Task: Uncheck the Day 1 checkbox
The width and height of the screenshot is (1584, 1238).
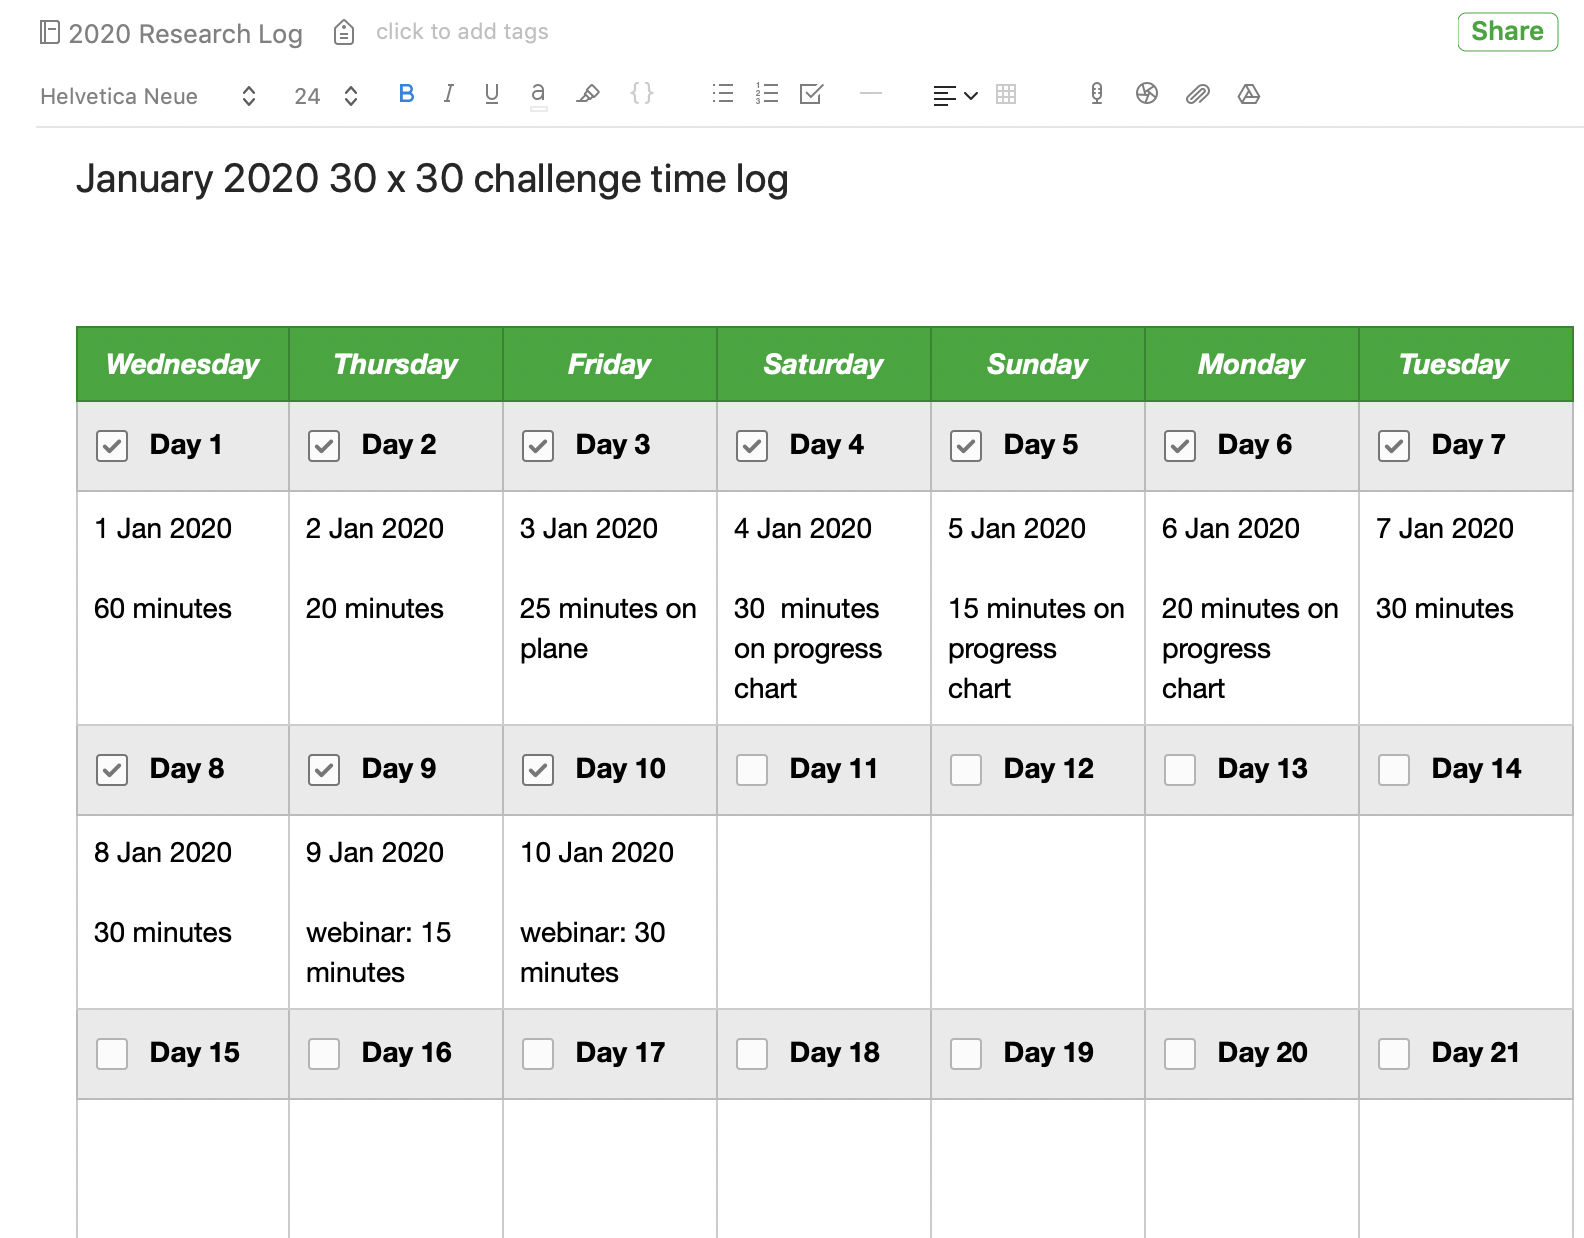Action: pyautogui.click(x=112, y=446)
